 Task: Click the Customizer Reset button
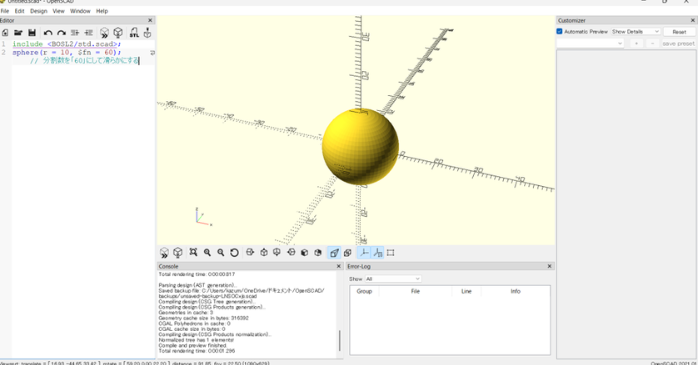(x=679, y=32)
